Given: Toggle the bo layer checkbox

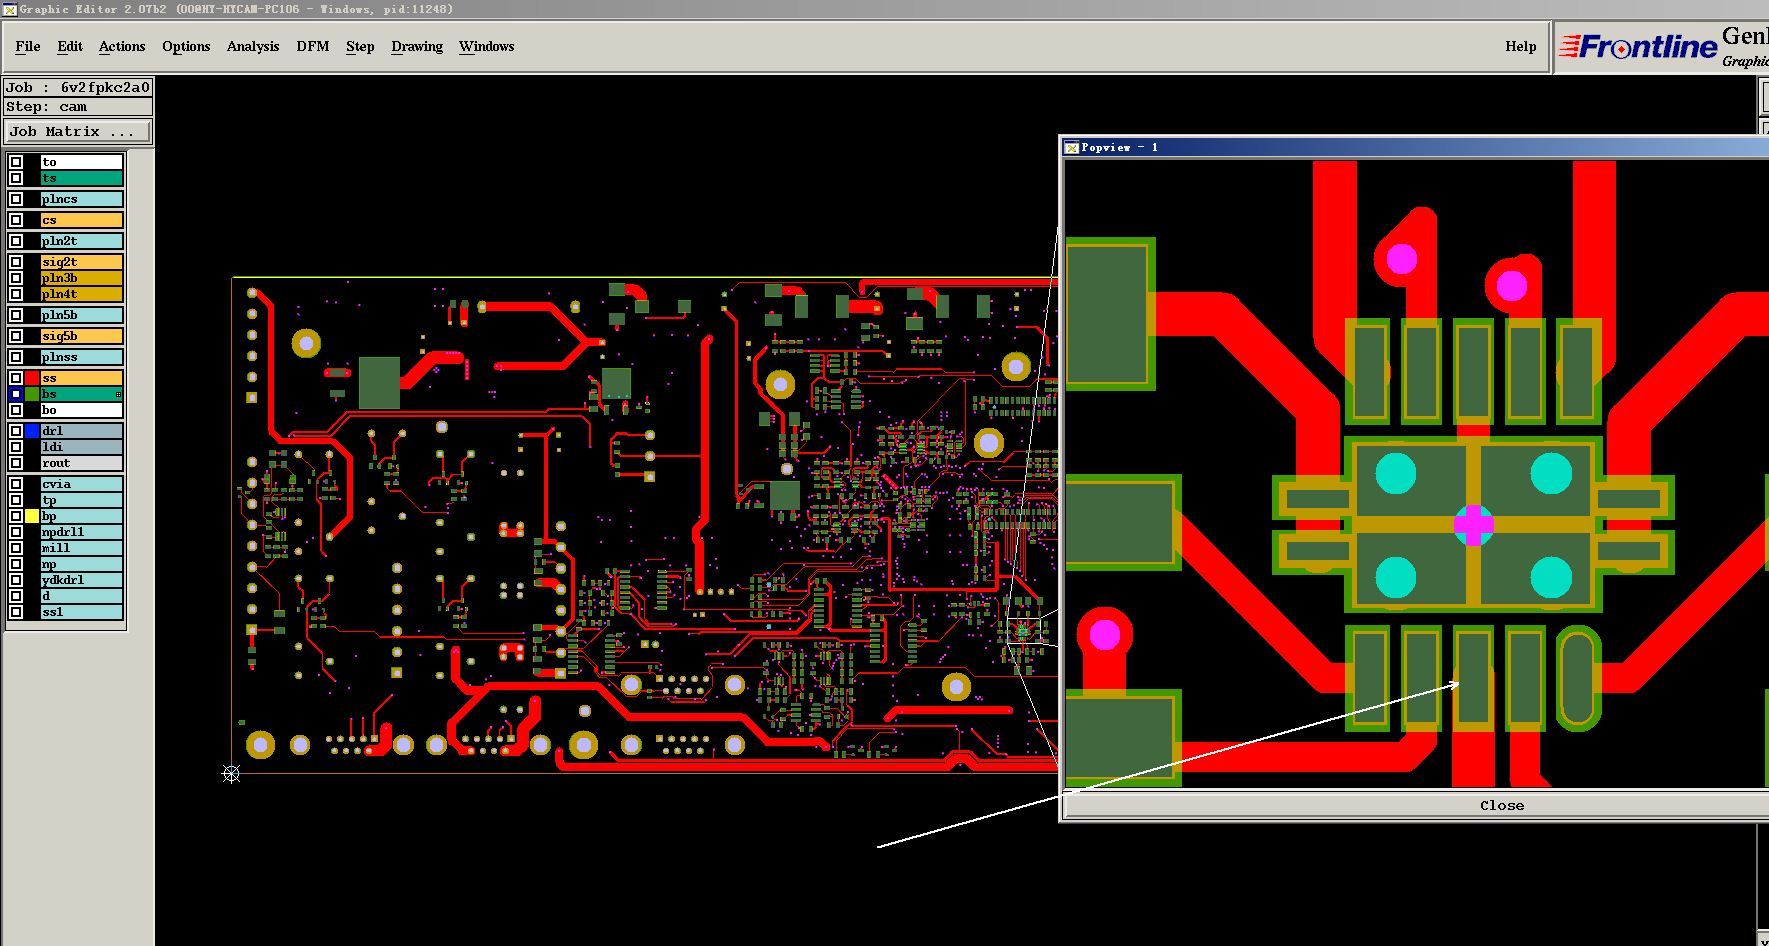Looking at the screenshot, I should 16,410.
